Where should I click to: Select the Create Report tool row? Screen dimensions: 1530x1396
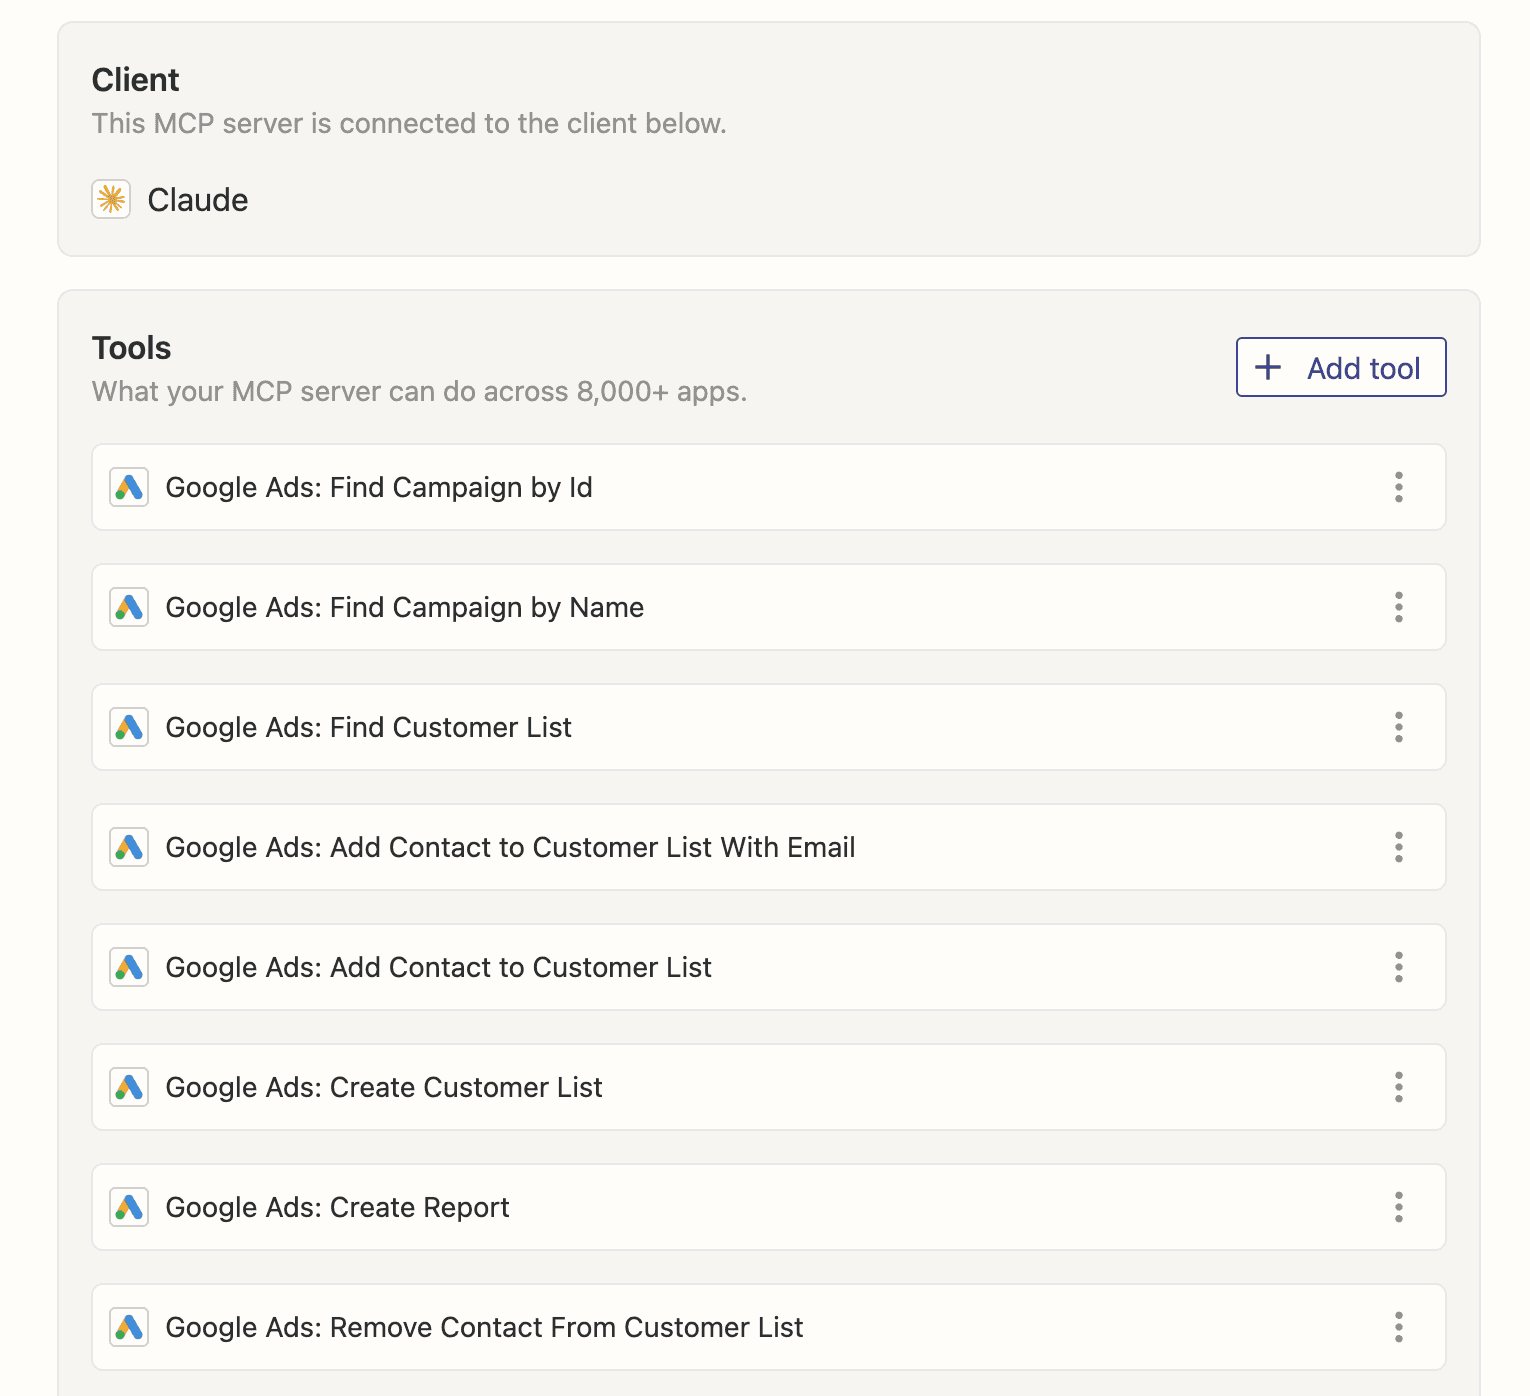[700, 1207]
